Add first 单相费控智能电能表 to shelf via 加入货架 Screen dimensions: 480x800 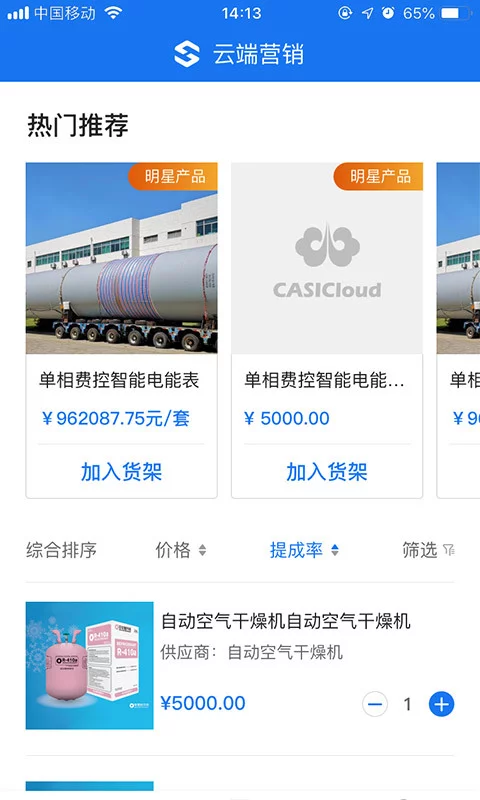pos(121,471)
